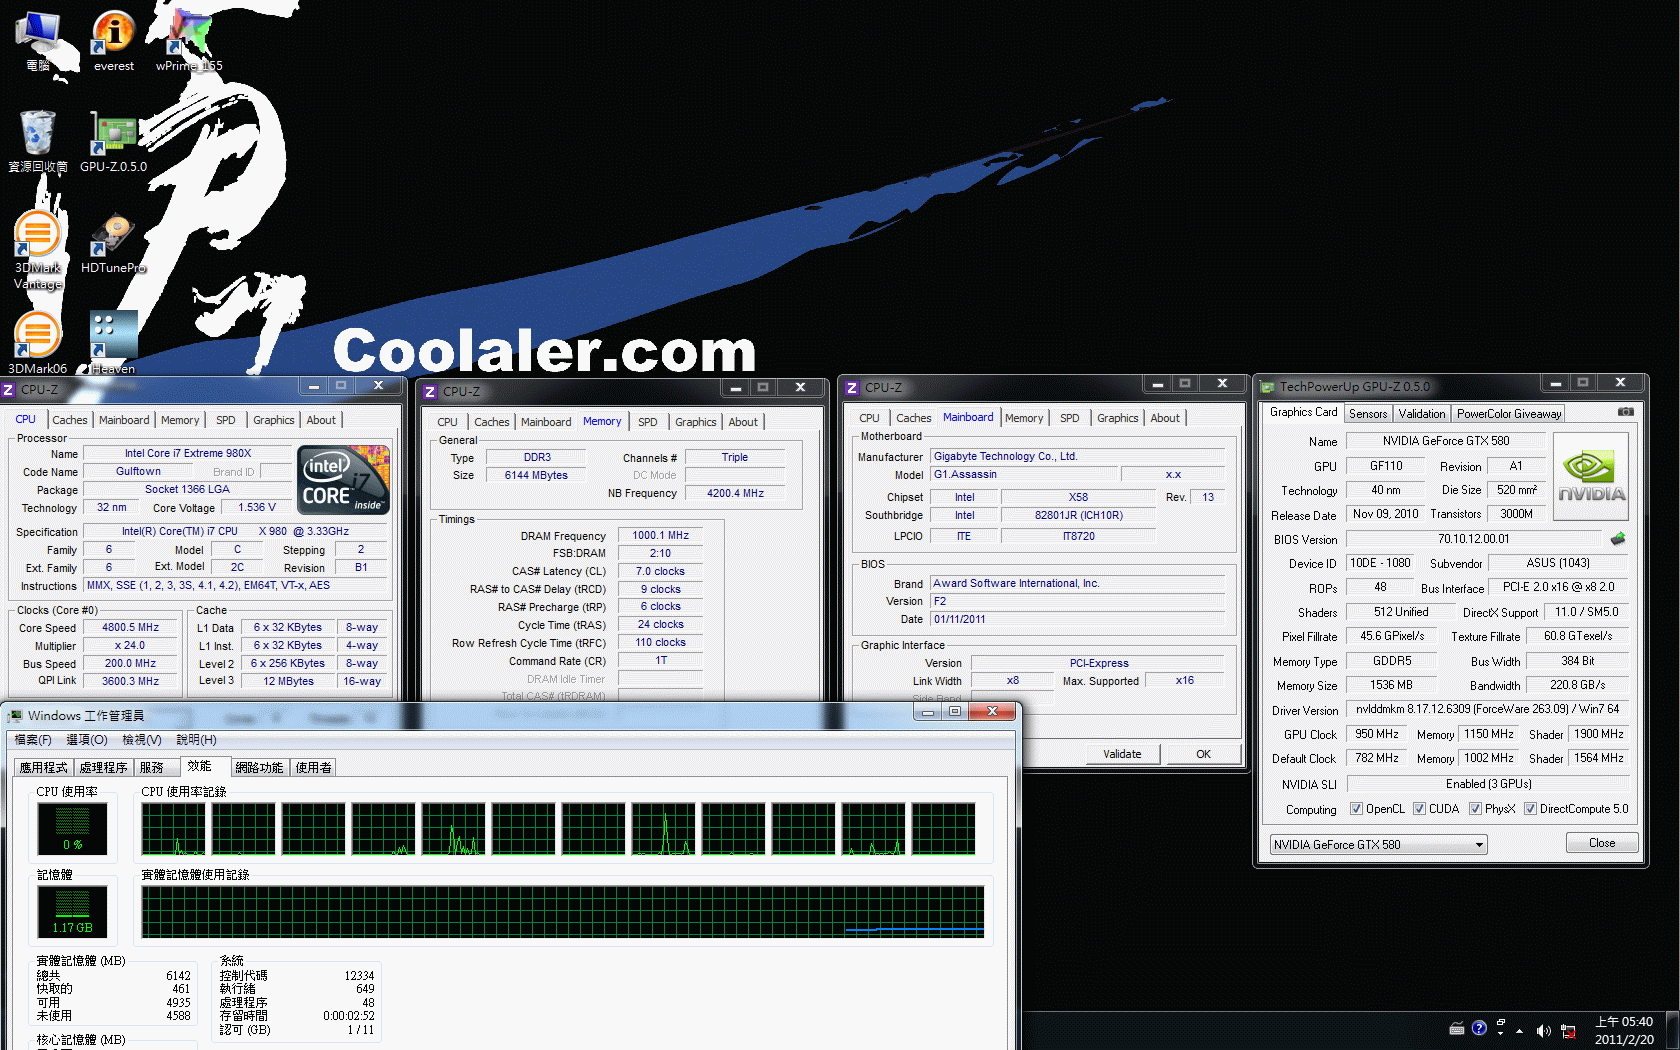Click the Intel Core i7 logo in CPU-Z
This screenshot has height=1050, width=1680.
pyautogui.click(x=344, y=480)
